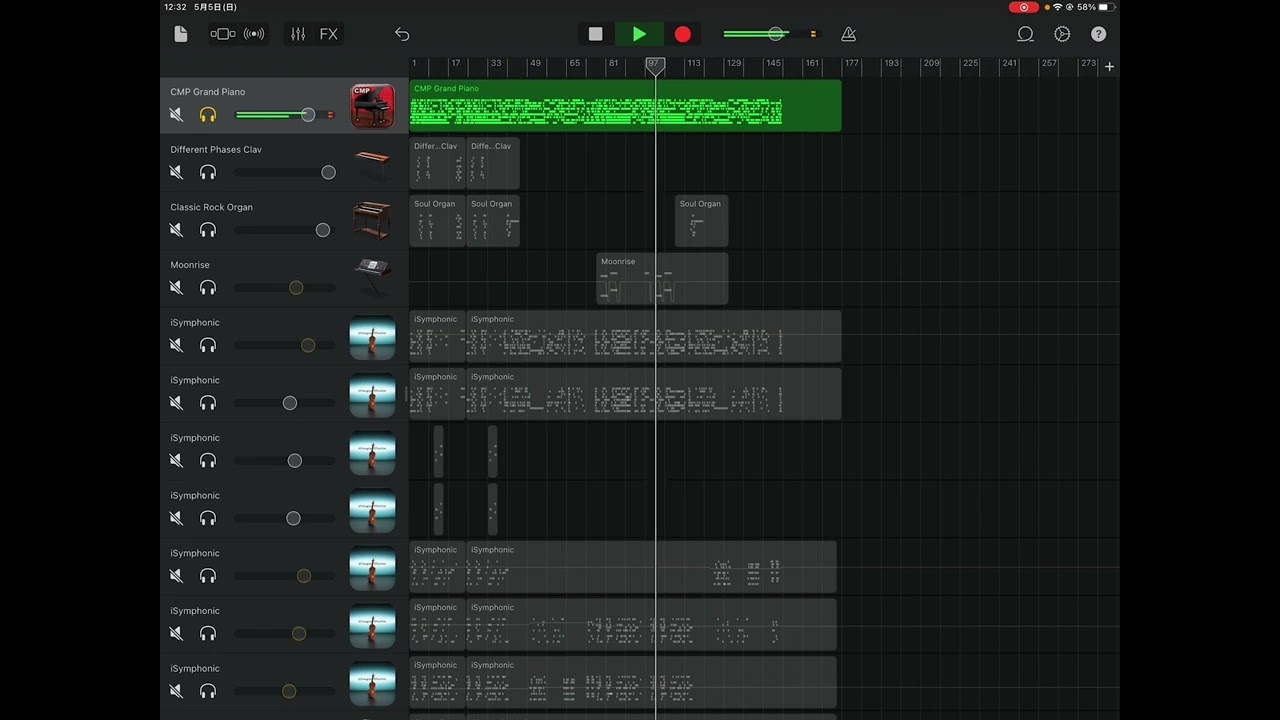Open song settings gear
1280x720 pixels.
pyautogui.click(x=1062, y=34)
